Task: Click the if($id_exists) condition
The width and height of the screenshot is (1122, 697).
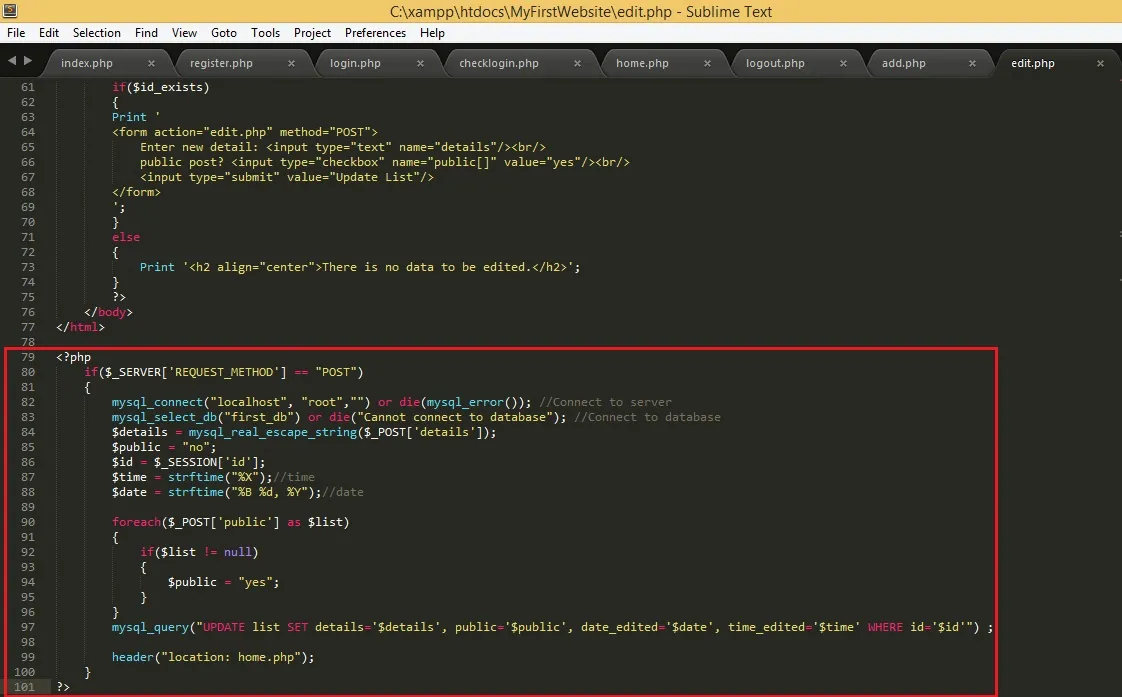Action: 161,87
